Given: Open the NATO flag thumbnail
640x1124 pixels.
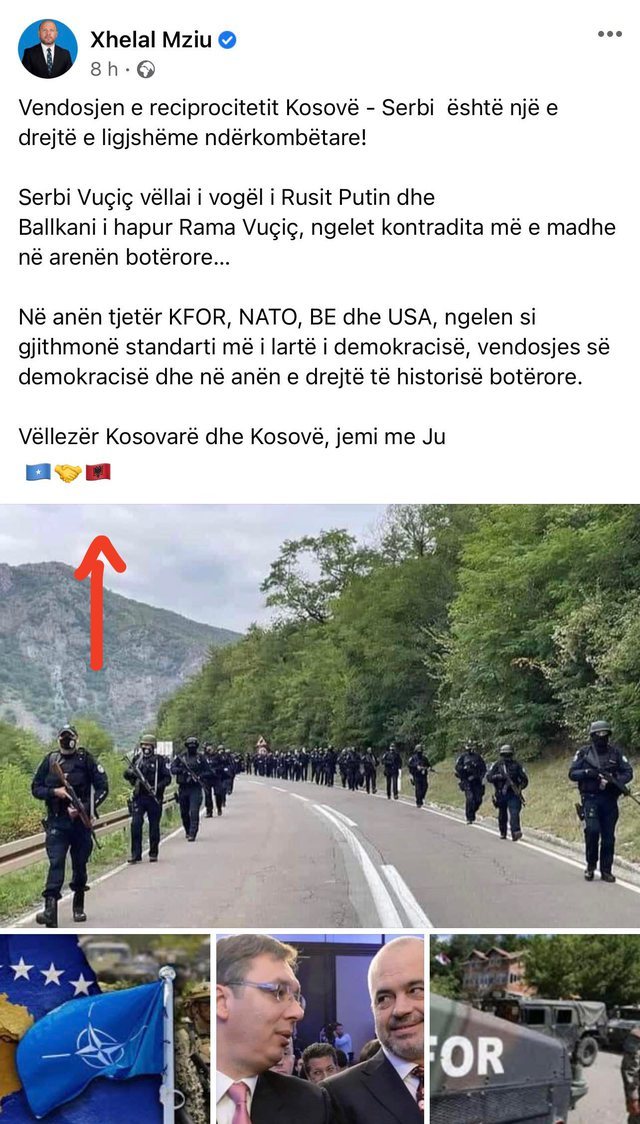Looking at the screenshot, I should coord(105,1029).
